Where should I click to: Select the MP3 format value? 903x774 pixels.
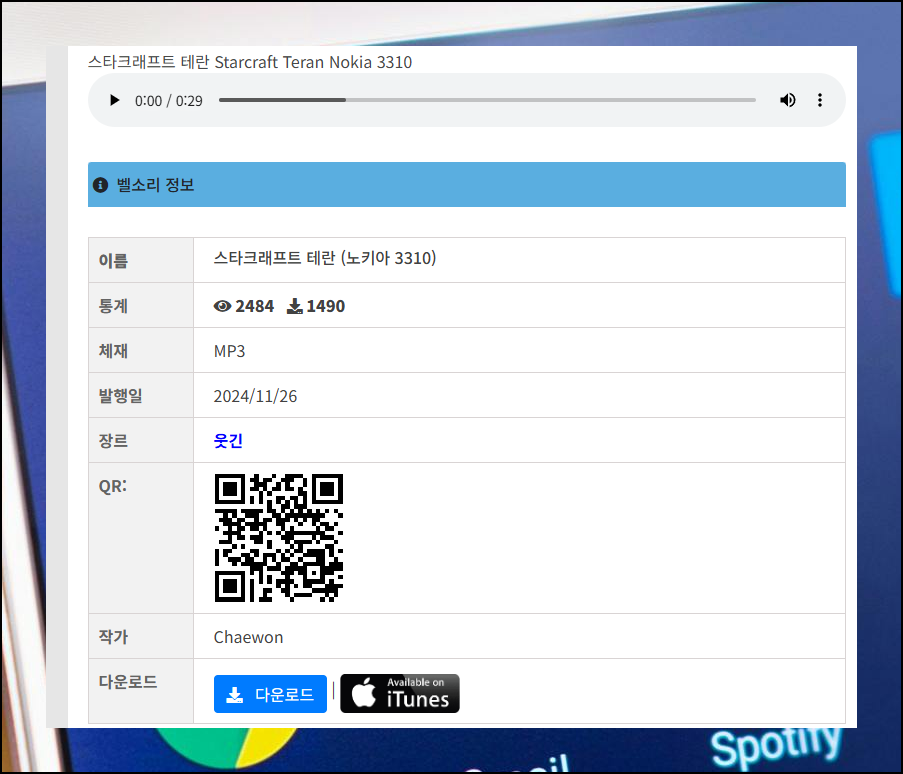(x=229, y=351)
